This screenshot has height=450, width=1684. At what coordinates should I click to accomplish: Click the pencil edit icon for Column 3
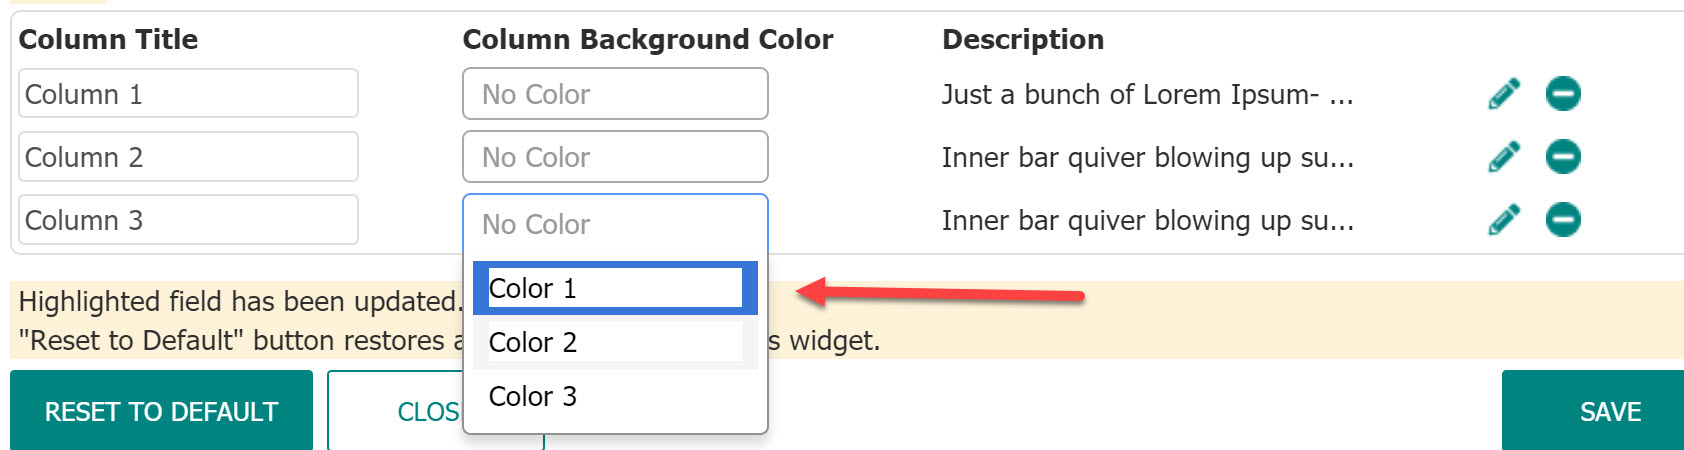[x=1503, y=220]
